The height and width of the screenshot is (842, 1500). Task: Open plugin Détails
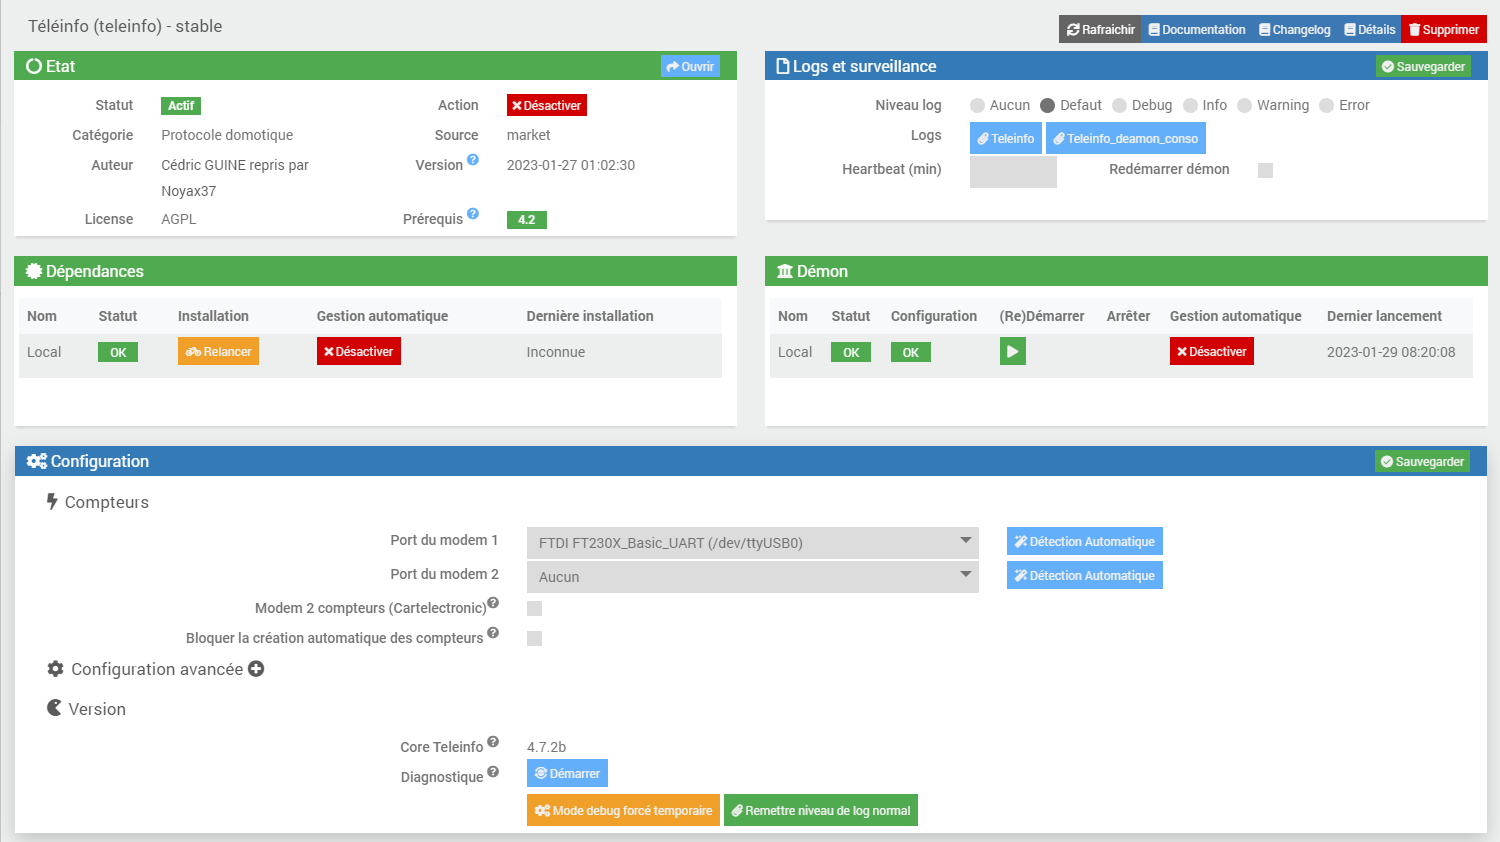click(x=1370, y=30)
